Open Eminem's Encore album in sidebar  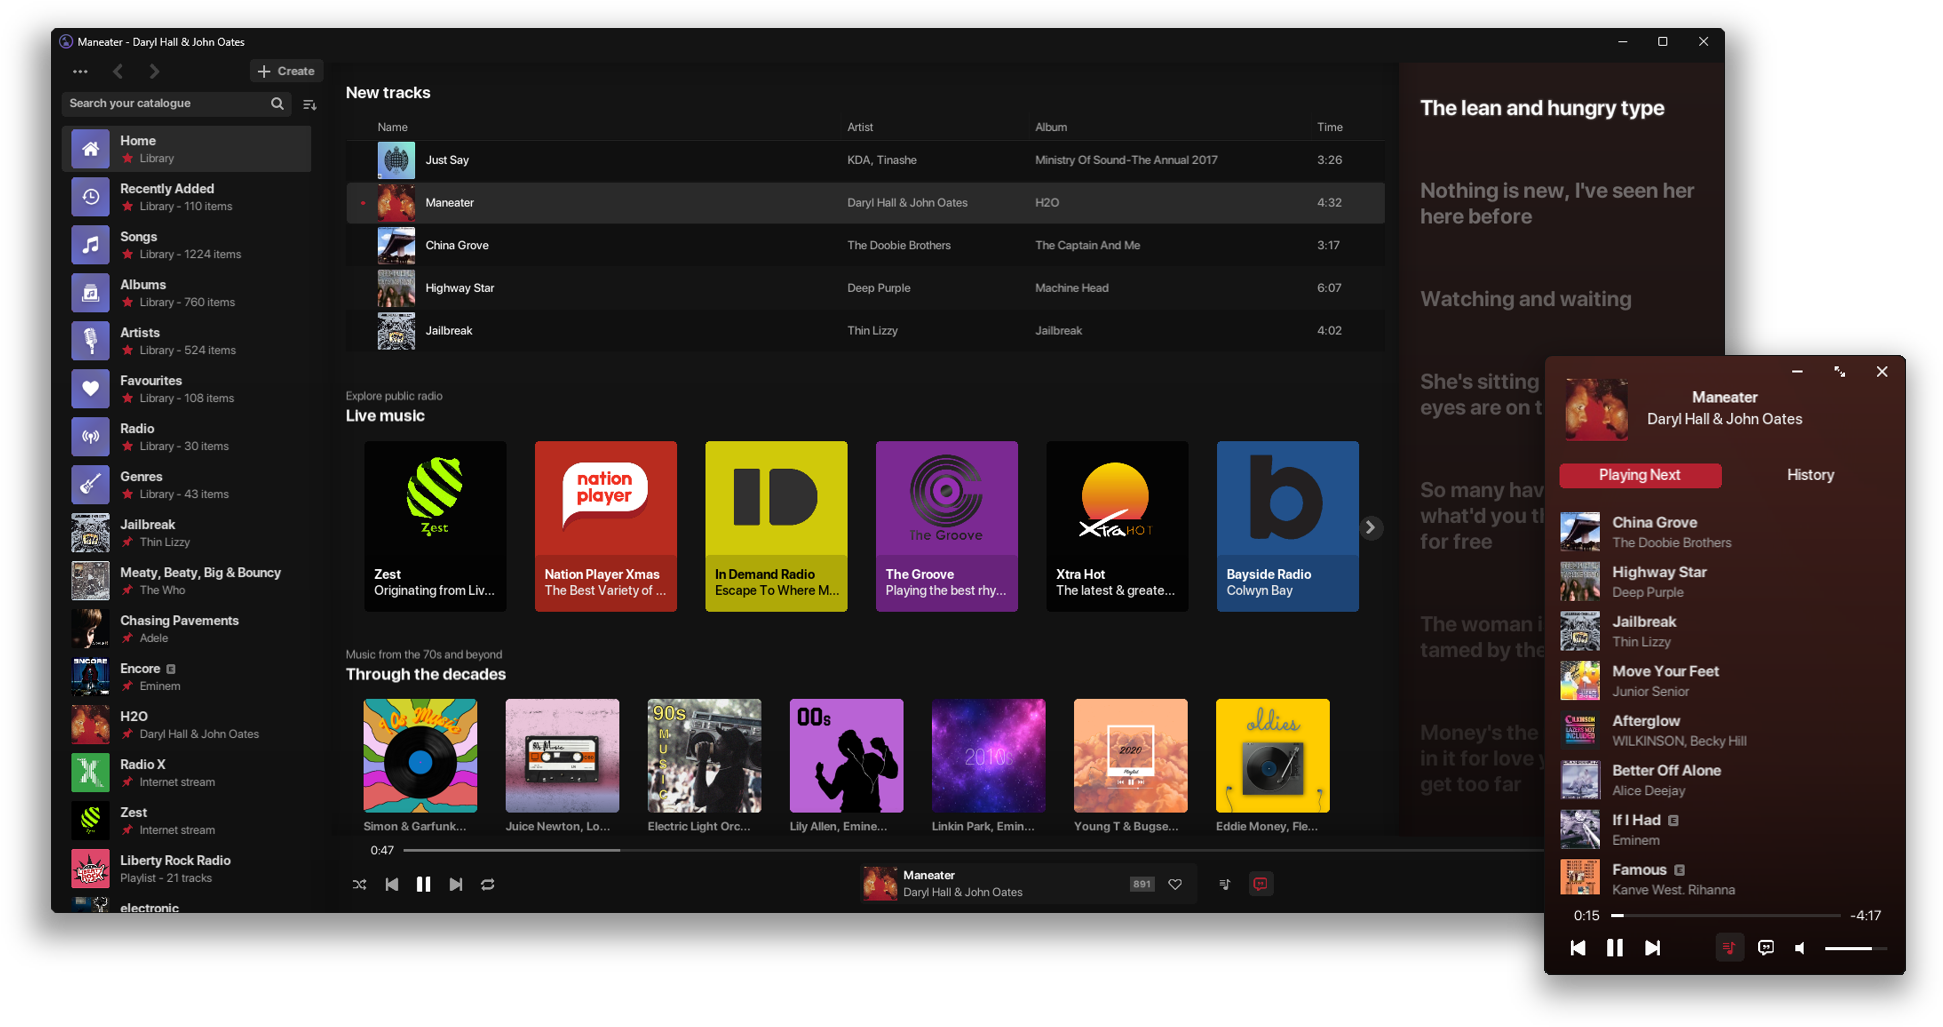[186, 677]
